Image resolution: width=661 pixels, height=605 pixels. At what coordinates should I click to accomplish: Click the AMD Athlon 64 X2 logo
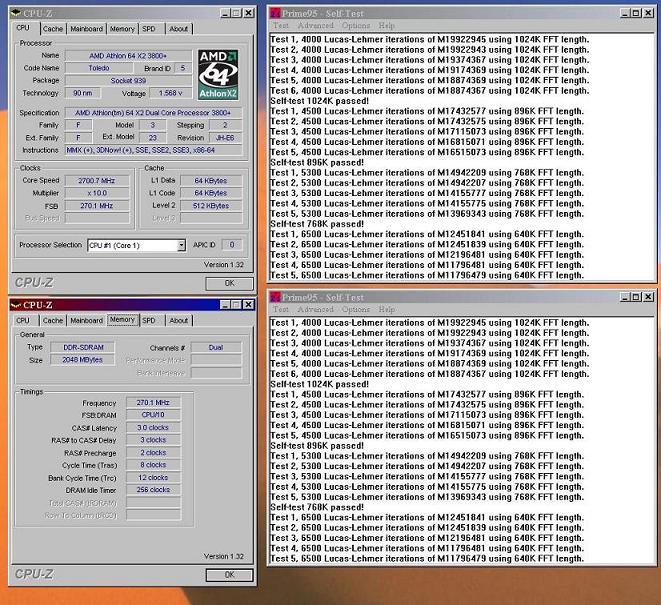pyautogui.click(x=218, y=75)
